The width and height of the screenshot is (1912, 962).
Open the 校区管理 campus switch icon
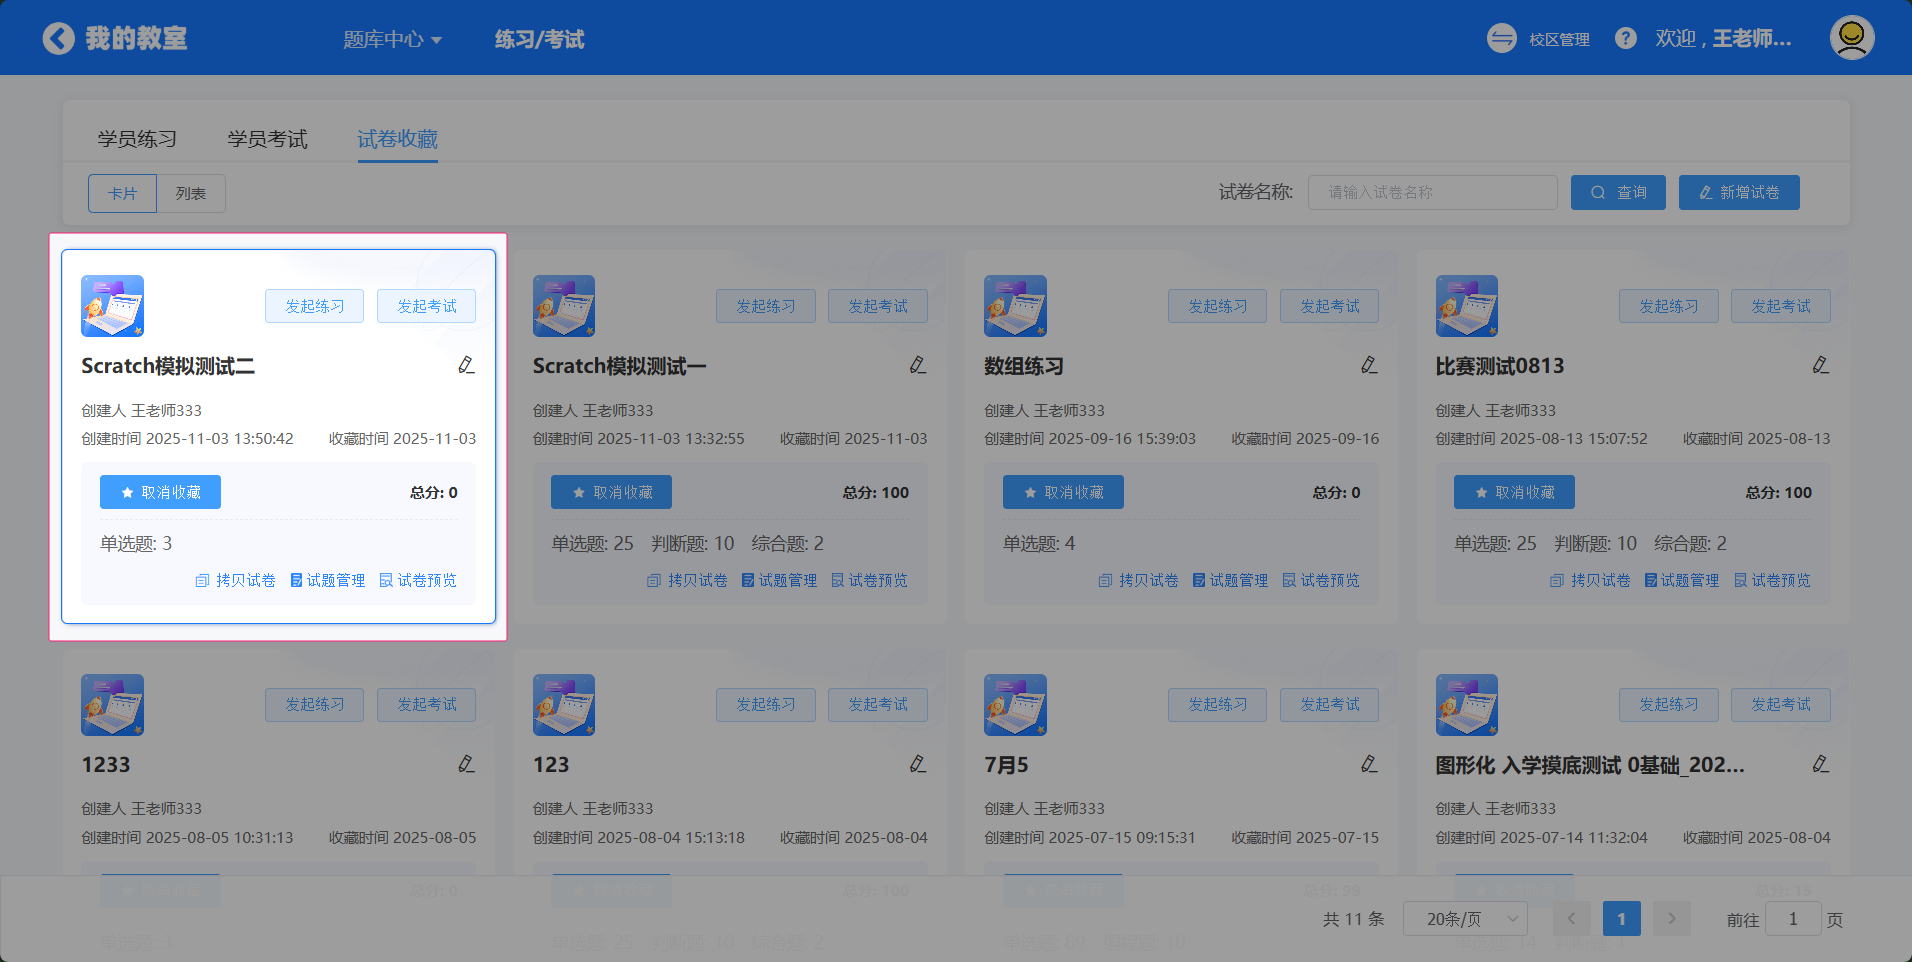pyautogui.click(x=1501, y=39)
